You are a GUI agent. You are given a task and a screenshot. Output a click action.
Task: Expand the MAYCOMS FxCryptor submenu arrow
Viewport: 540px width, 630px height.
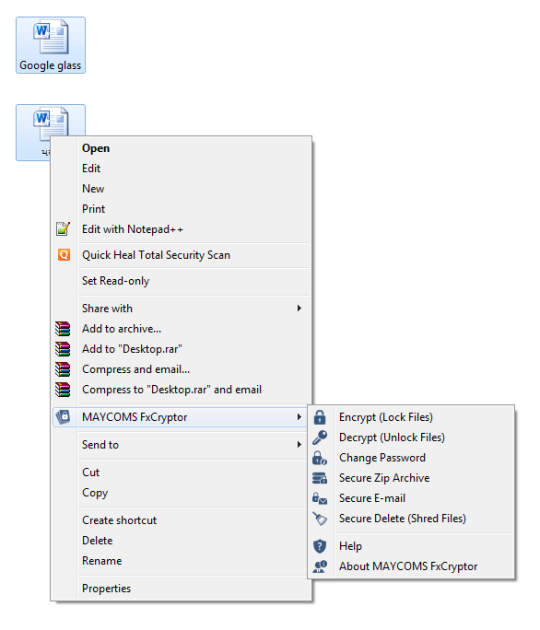tap(299, 417)
